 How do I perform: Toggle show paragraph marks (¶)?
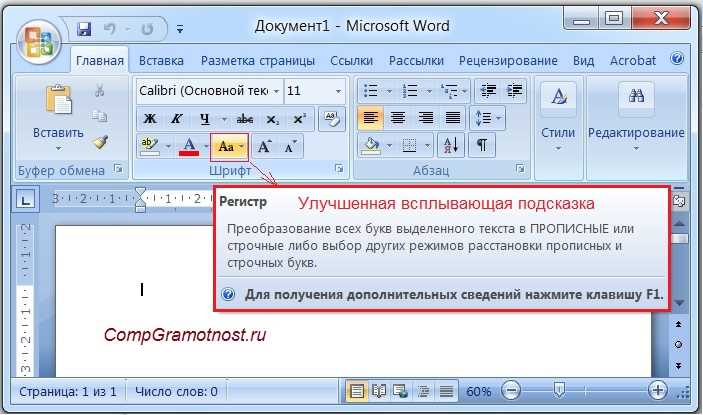coord(481,146)
